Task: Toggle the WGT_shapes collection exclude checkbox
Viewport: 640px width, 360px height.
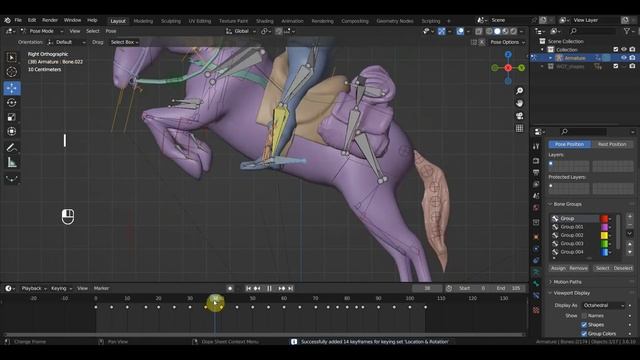Action: 616,66
